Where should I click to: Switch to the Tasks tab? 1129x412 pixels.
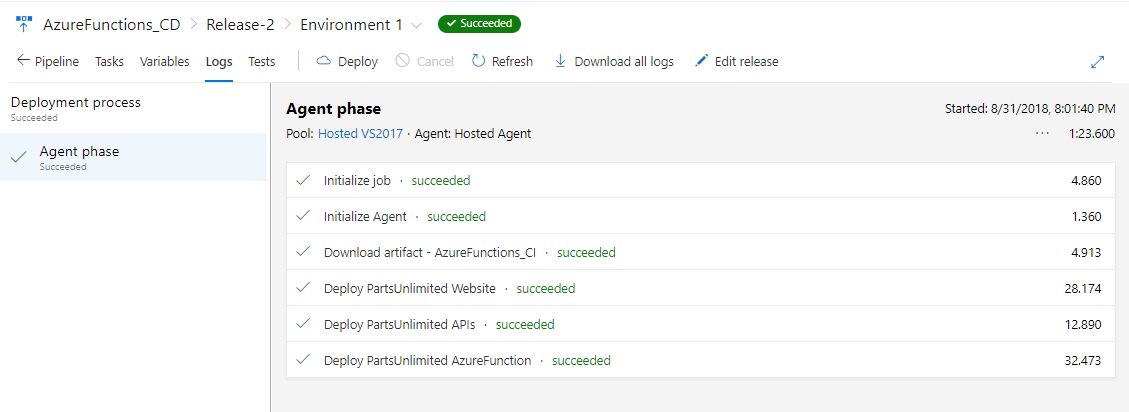tap(109, 62)
